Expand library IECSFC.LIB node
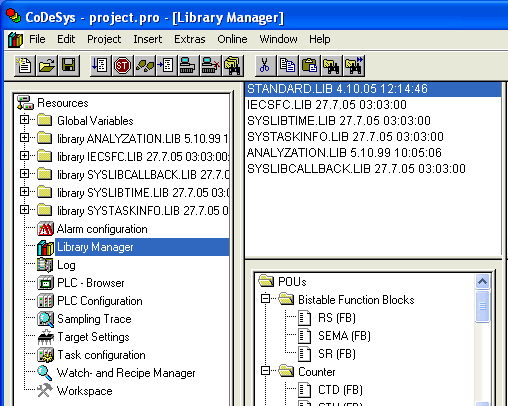 point(24,156)
